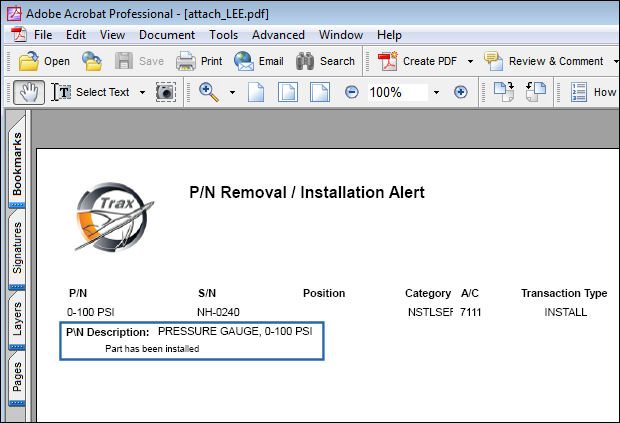The image size is (620, 423).
Task: Click the INSTALL transaction type value
Action: click(x=565, y=312)
